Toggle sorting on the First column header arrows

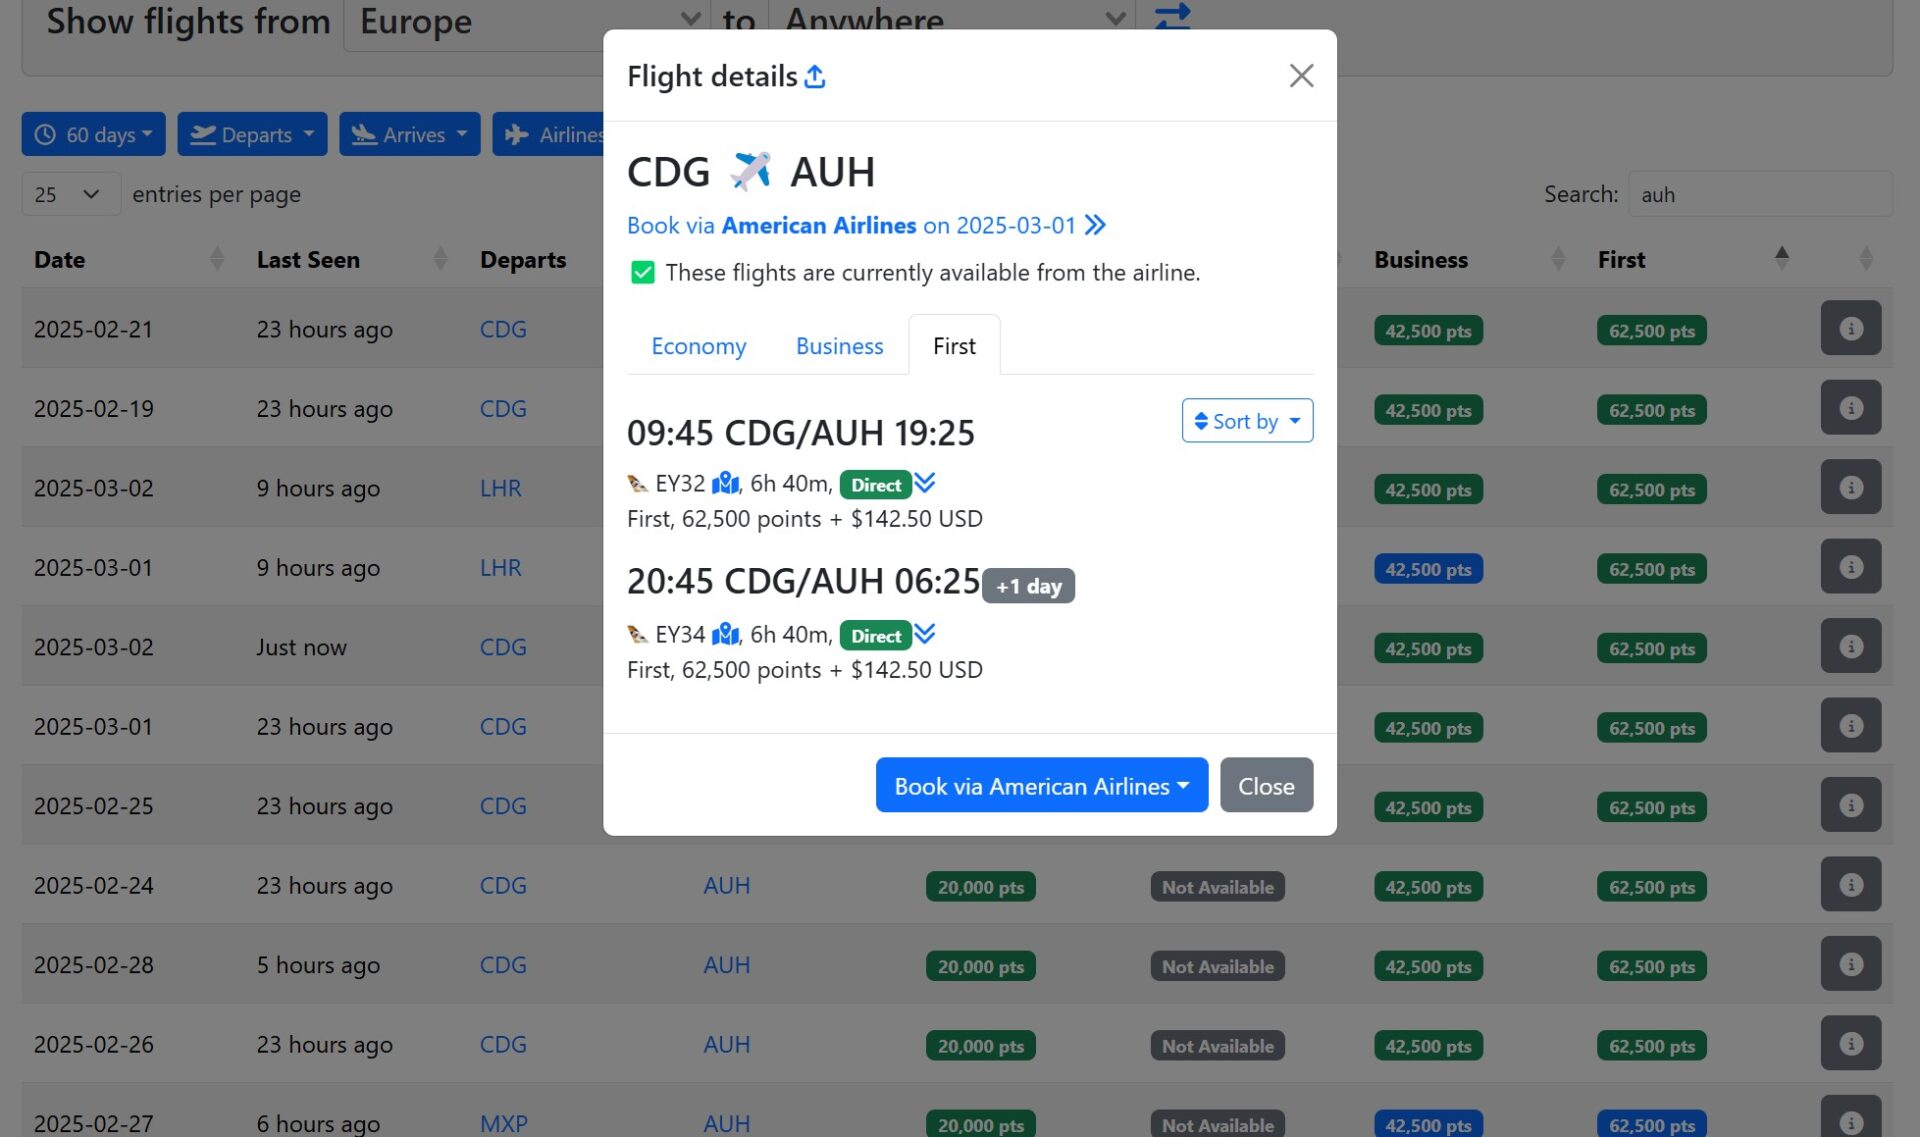(1783, 257)
